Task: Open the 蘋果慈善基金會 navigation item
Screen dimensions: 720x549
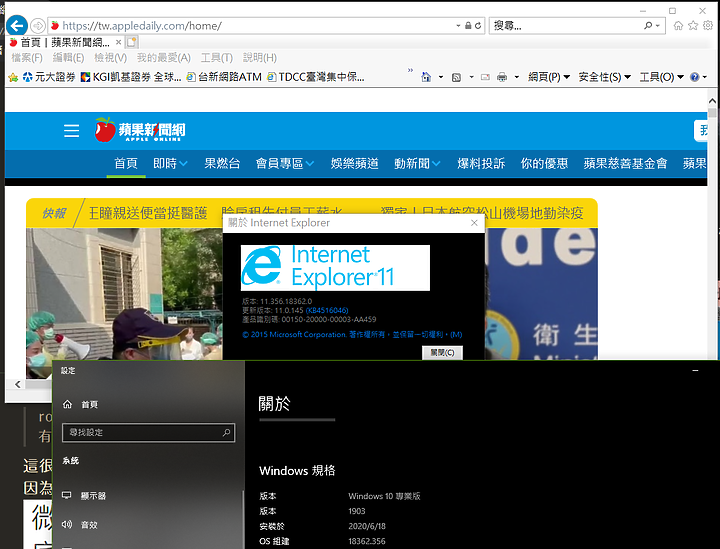Action: pyautogui.click(x=625, y=163)
